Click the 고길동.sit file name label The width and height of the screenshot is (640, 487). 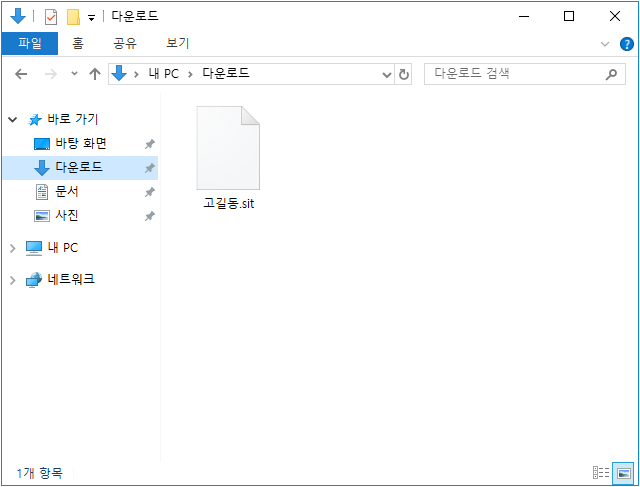tap(229, 203)
